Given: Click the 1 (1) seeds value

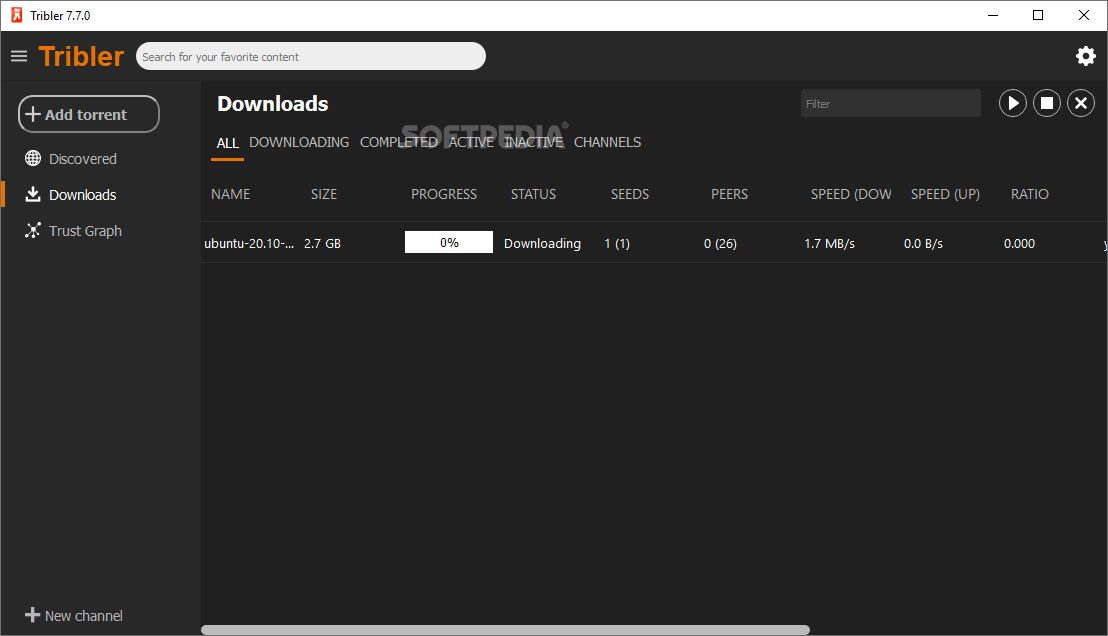Looking at the screenshot, I should (x=617, y=243).
